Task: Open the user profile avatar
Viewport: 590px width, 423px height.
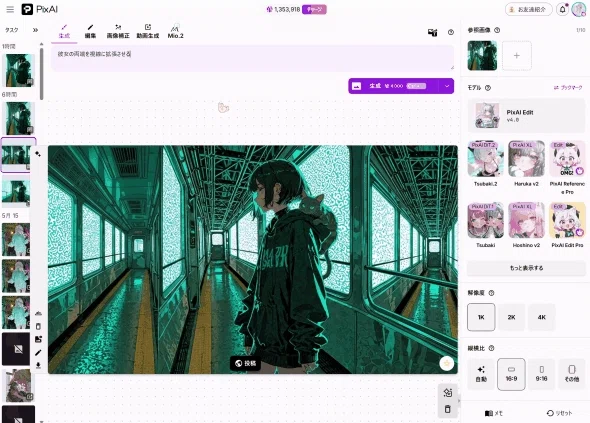Action: [x=578, y=9]
